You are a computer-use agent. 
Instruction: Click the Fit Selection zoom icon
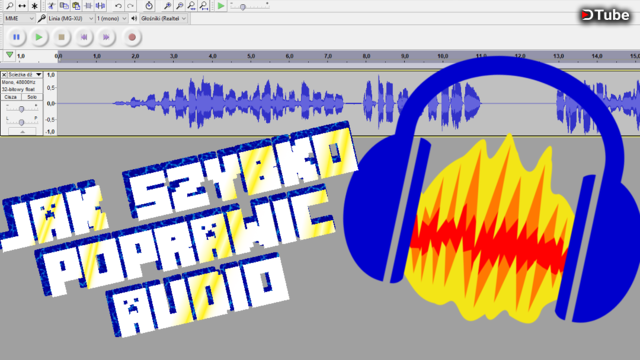point(191,6)
